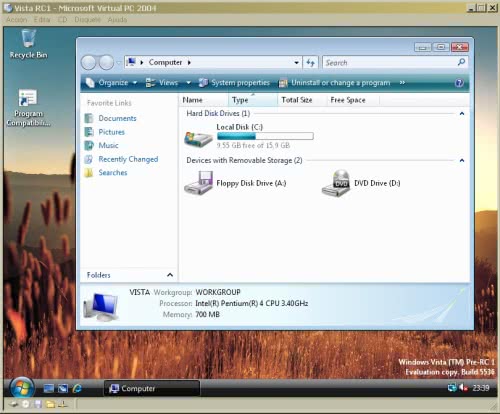Open address bar history dropdown arrow
This screenshot has height=414, width=500.
click(296, 63)
